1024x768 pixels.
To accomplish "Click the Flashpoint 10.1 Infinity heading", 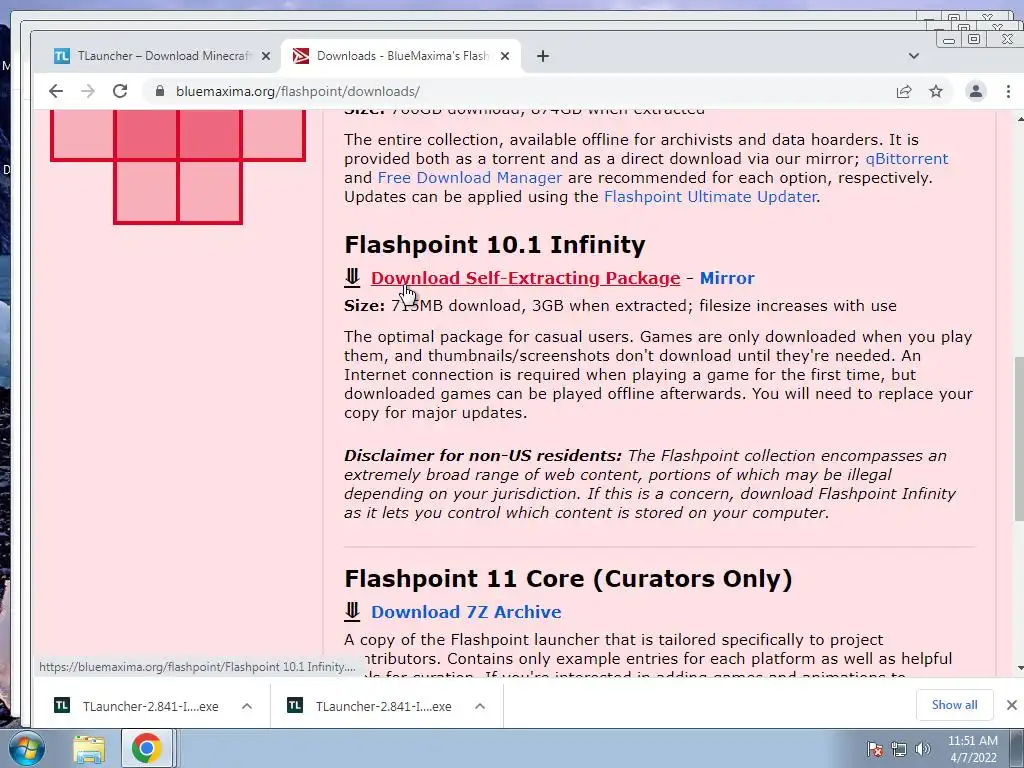I will 494,245.
